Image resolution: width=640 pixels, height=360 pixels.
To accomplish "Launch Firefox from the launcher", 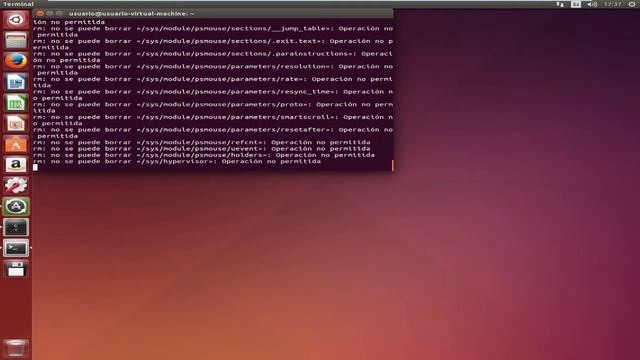I will click(16, 61).
